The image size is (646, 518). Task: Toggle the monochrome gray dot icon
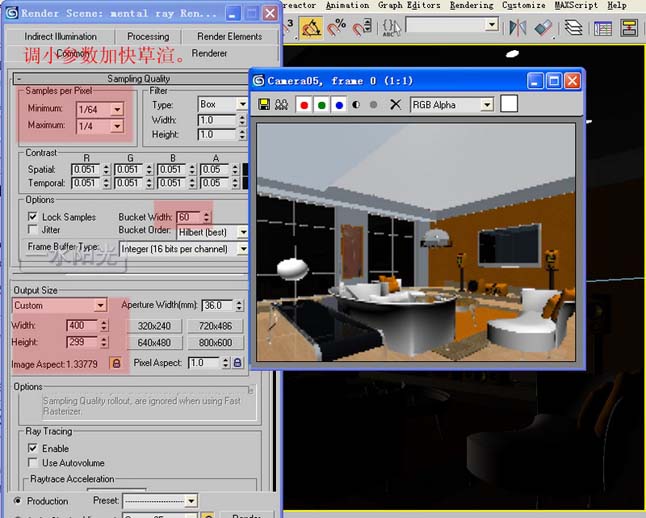pos(374,105)
